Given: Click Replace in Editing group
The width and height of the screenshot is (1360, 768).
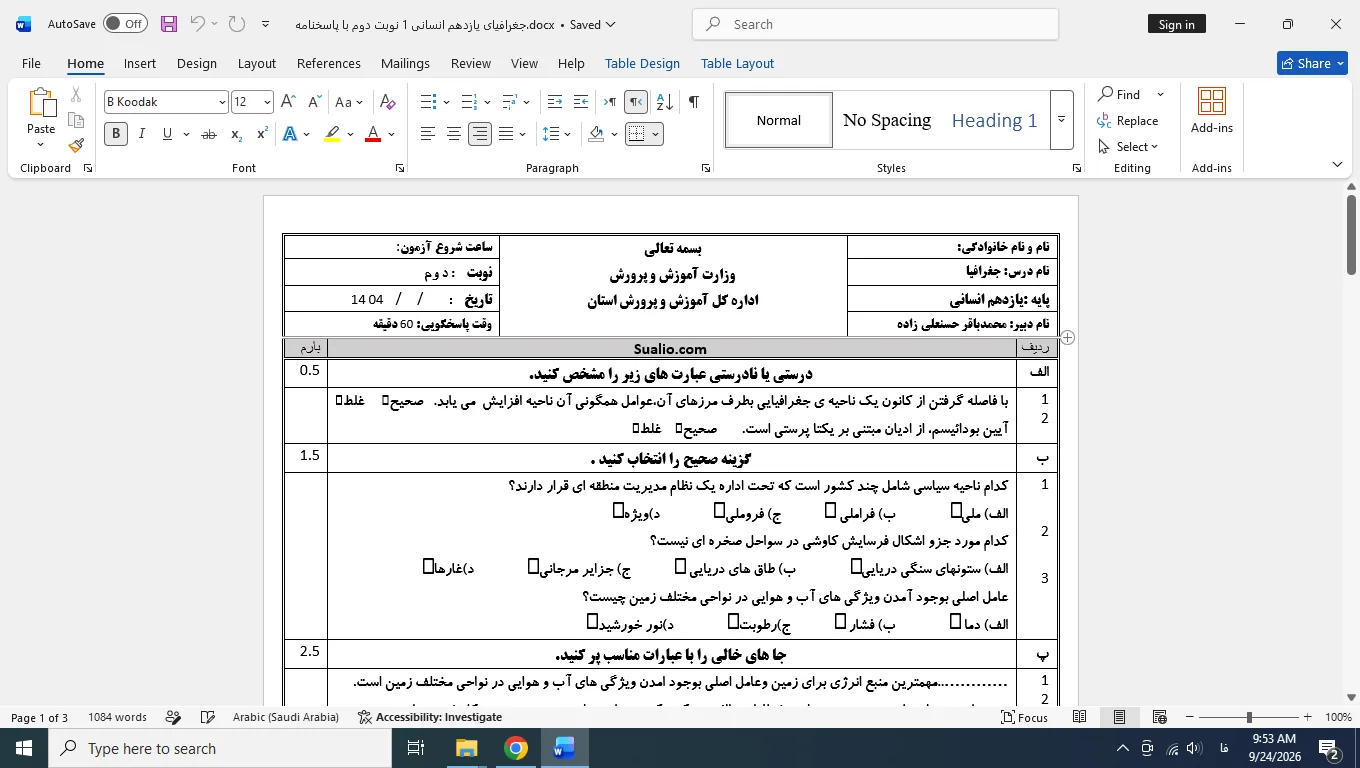Looking at the screenshot, I should (x=1128, y=120).
